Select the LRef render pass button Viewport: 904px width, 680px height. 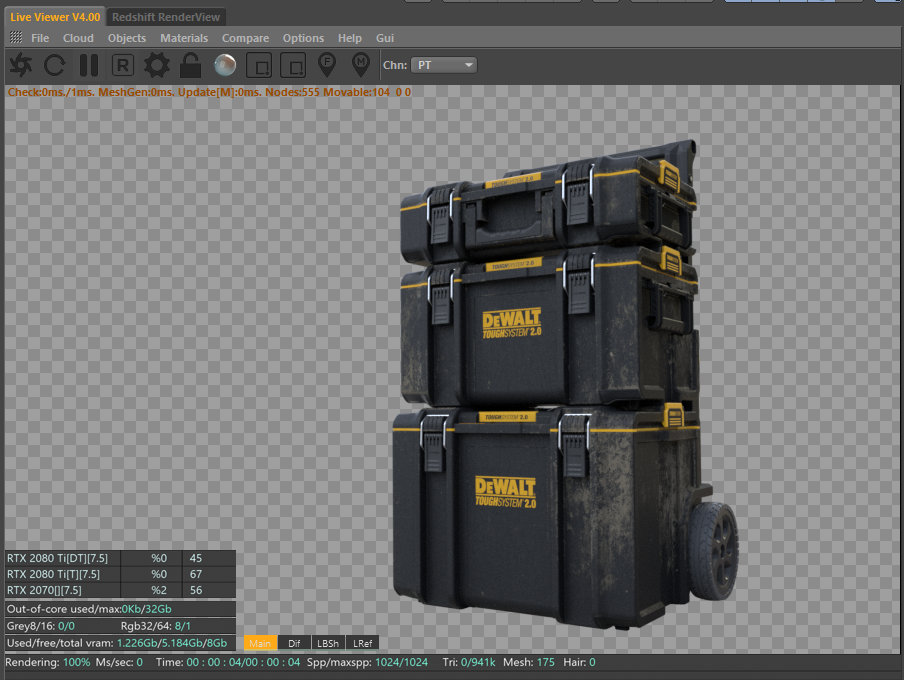362,643
